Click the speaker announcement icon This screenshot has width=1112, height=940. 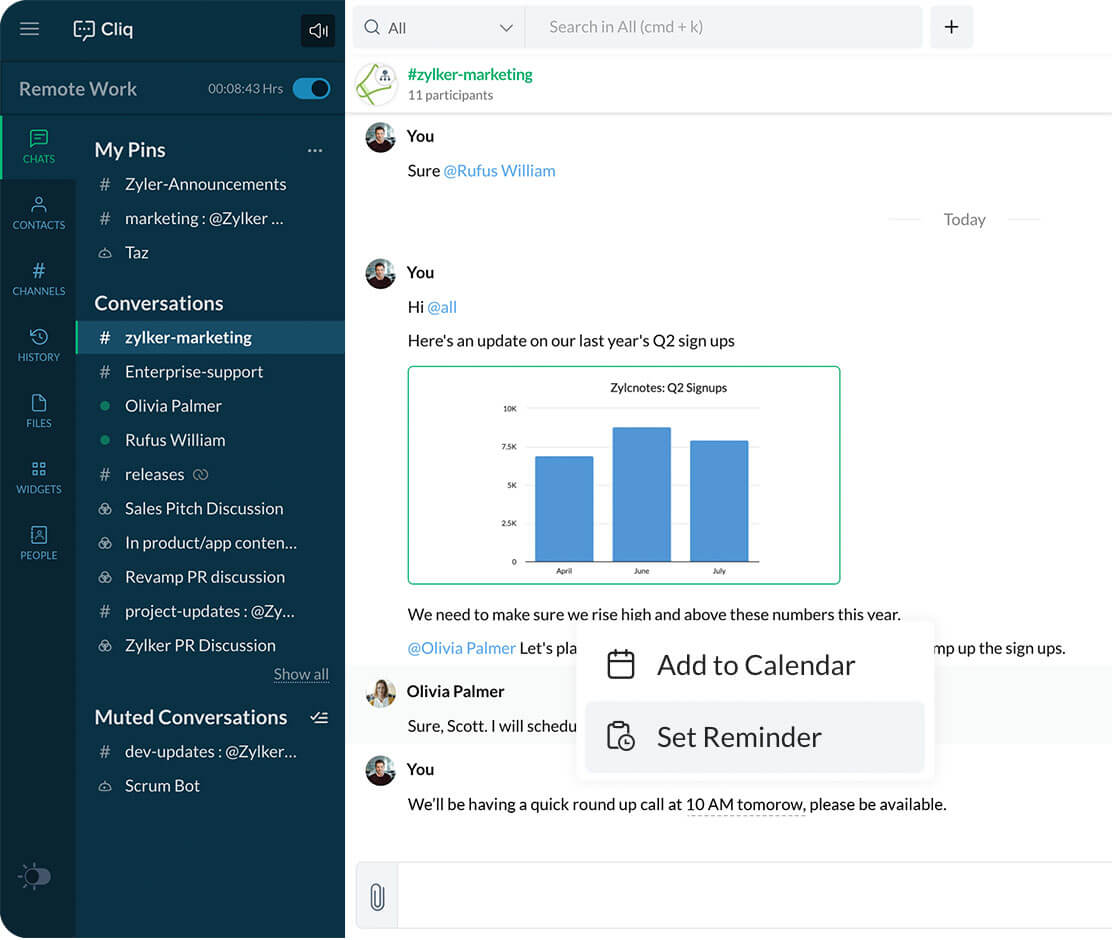click(318, 30)
